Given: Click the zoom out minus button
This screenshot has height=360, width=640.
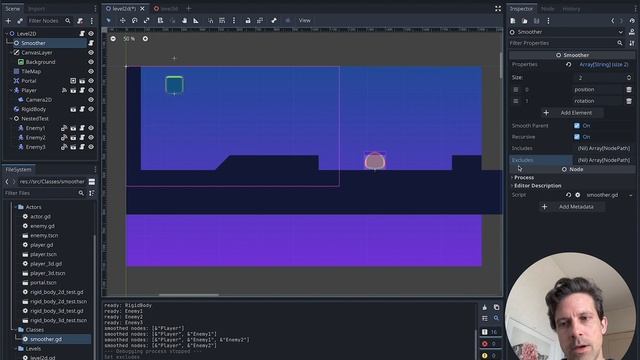Looking at the screenshot, I should (x=113, y=39).
